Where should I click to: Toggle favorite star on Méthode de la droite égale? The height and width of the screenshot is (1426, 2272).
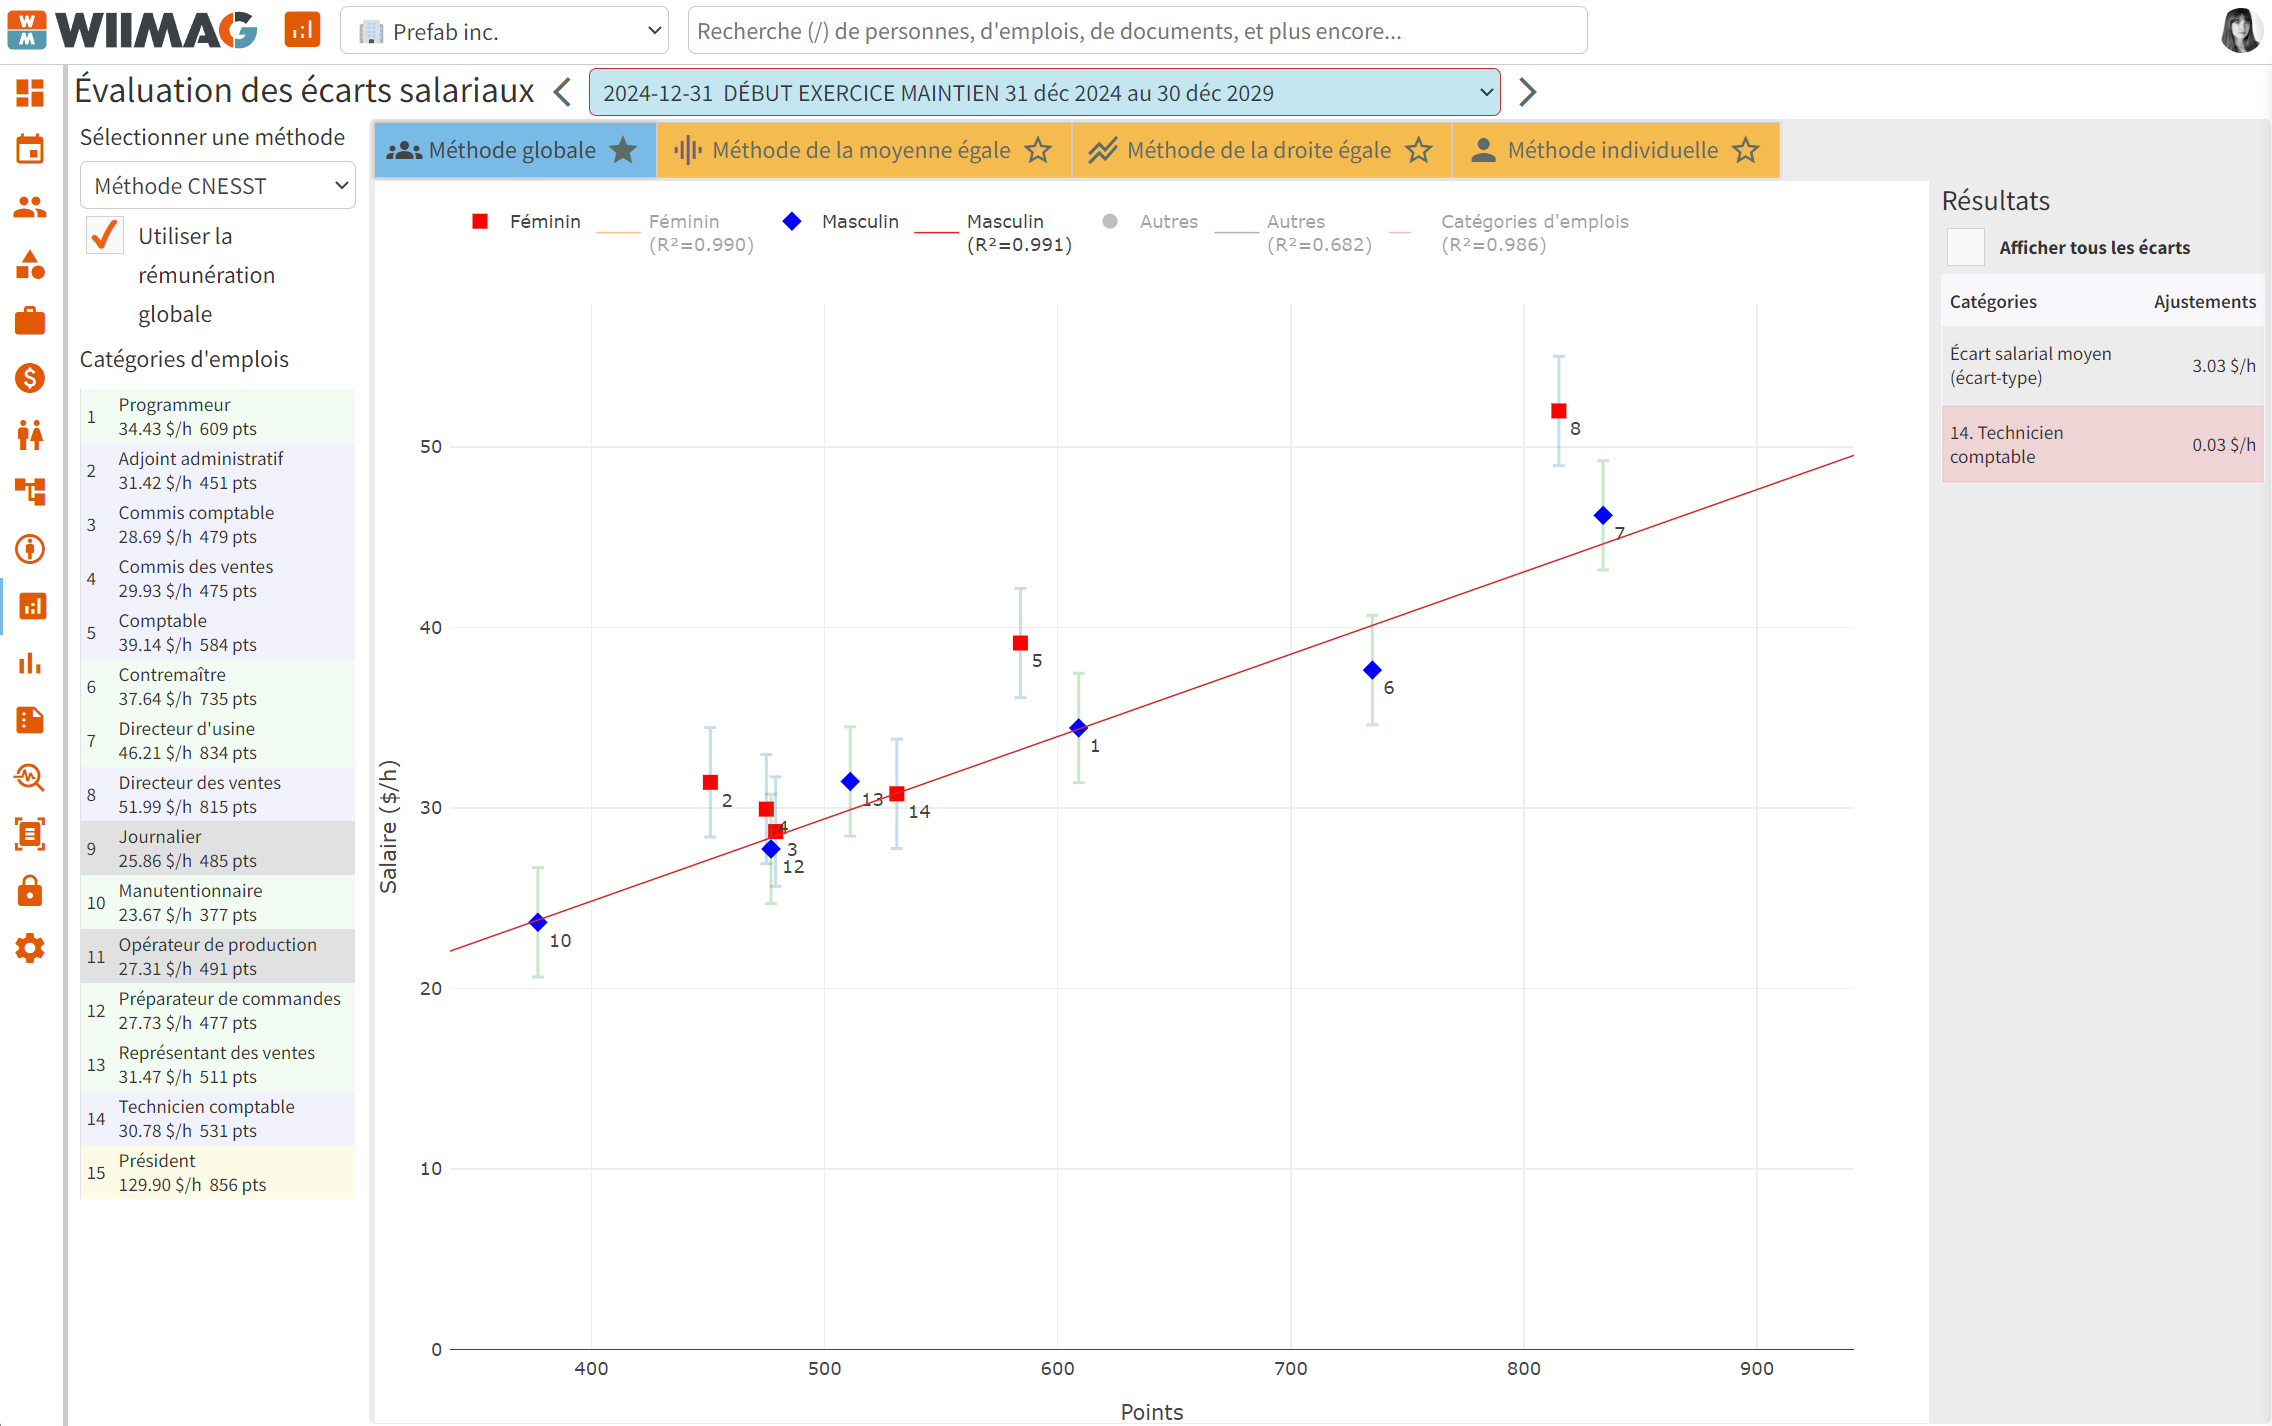pyautogui.click(x=1418, y=150)
